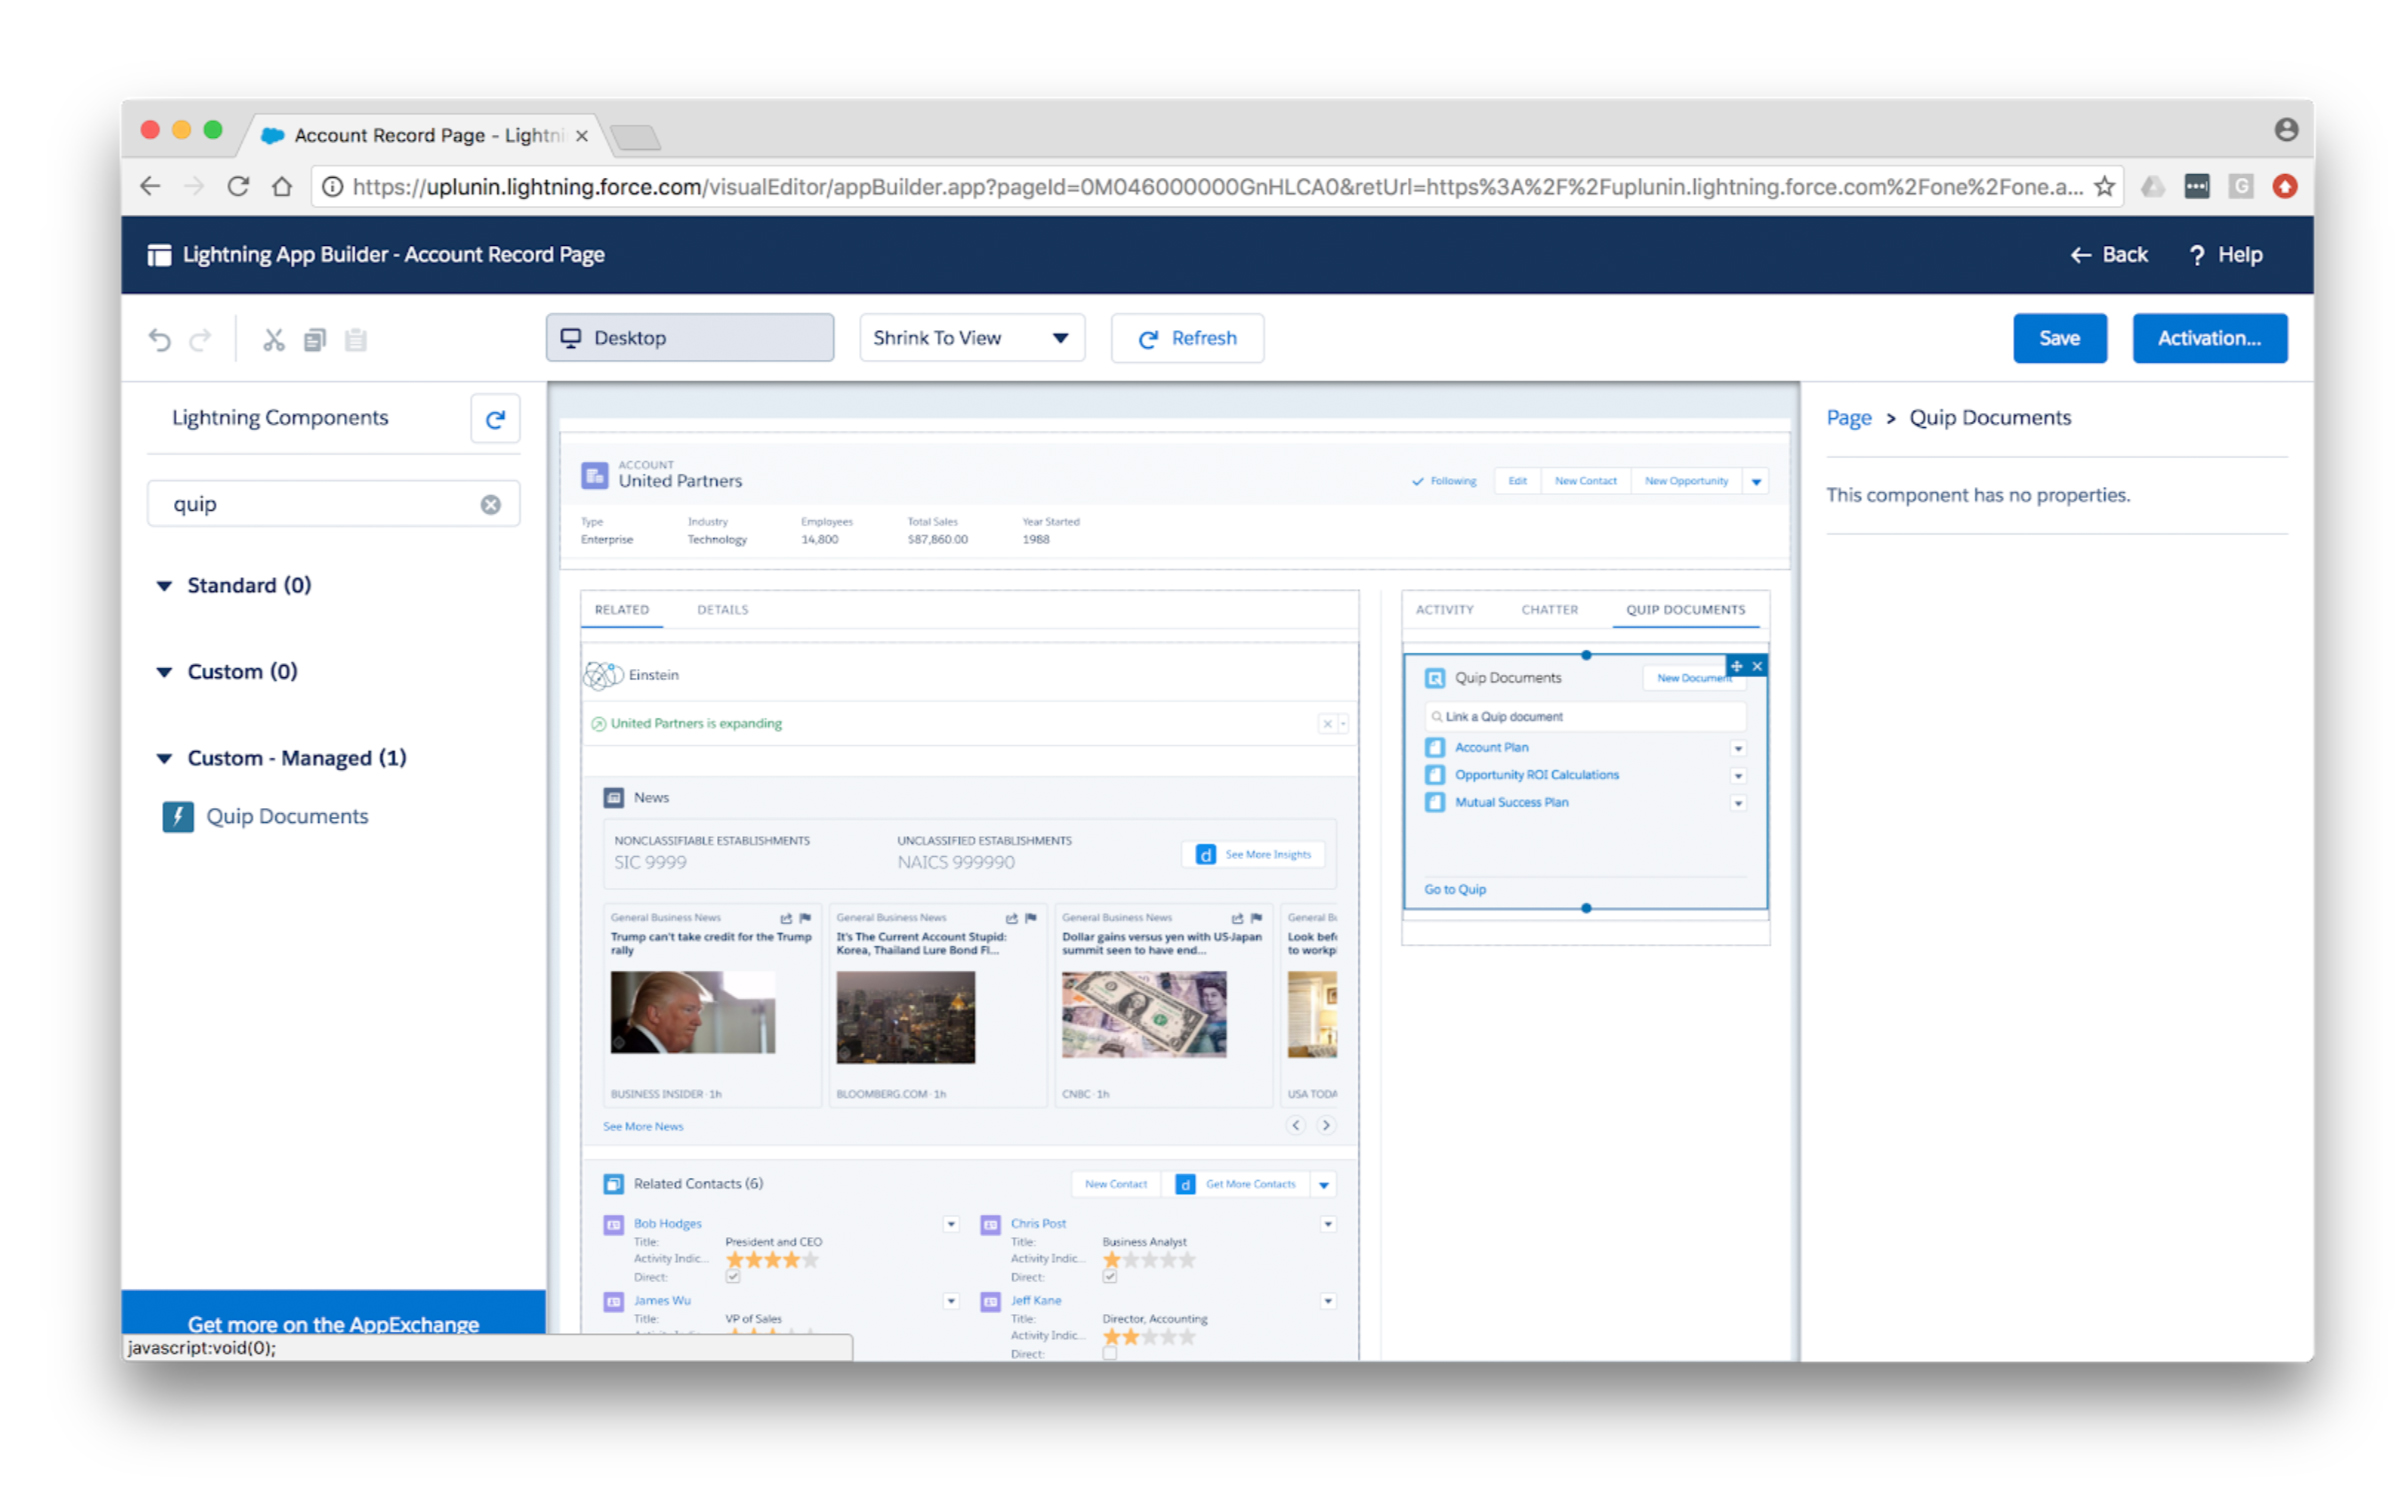Viewport: 2408px width, 1494px height.
Task: Open Bob Hodges contact dropdown
Action: (951, 1224)
